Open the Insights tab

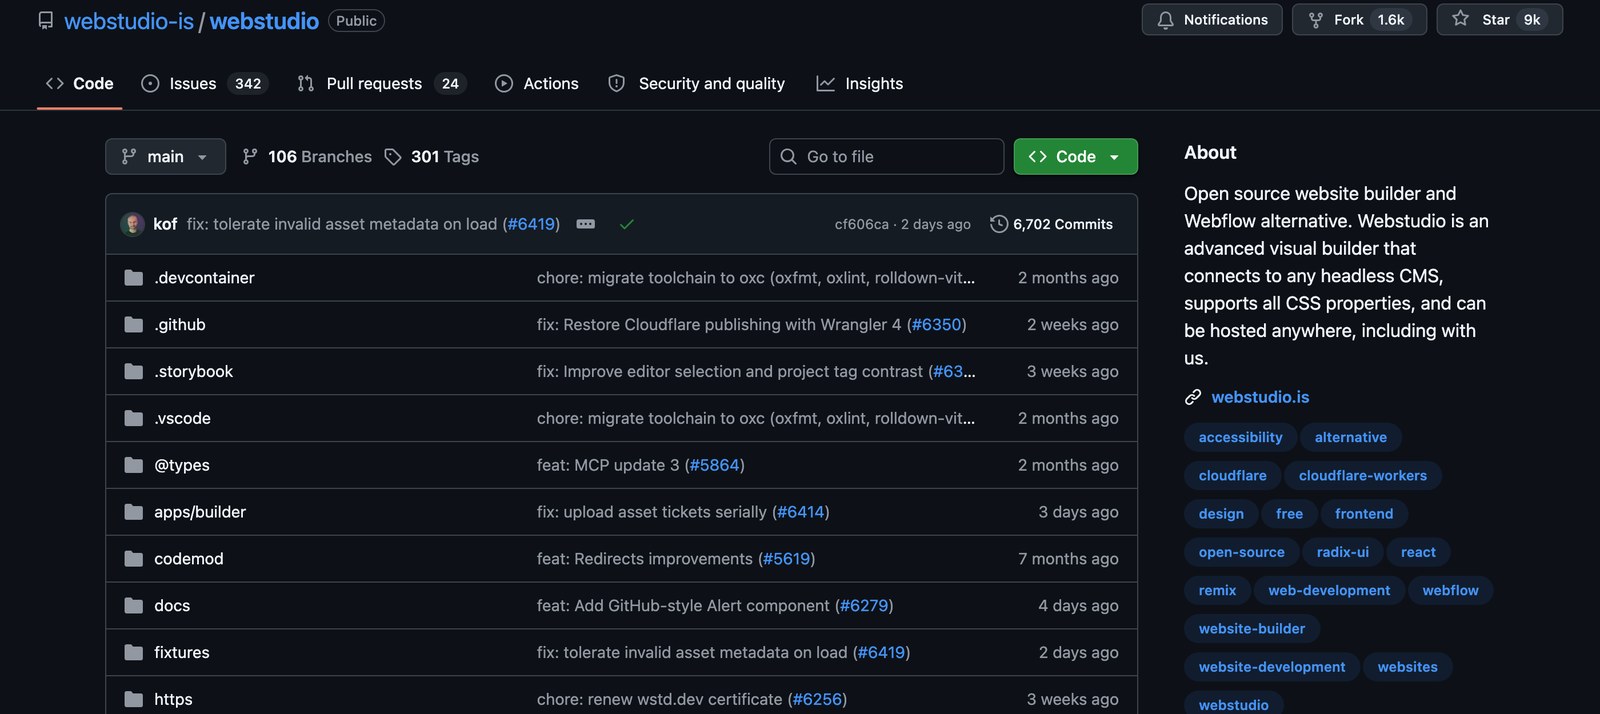860,83
